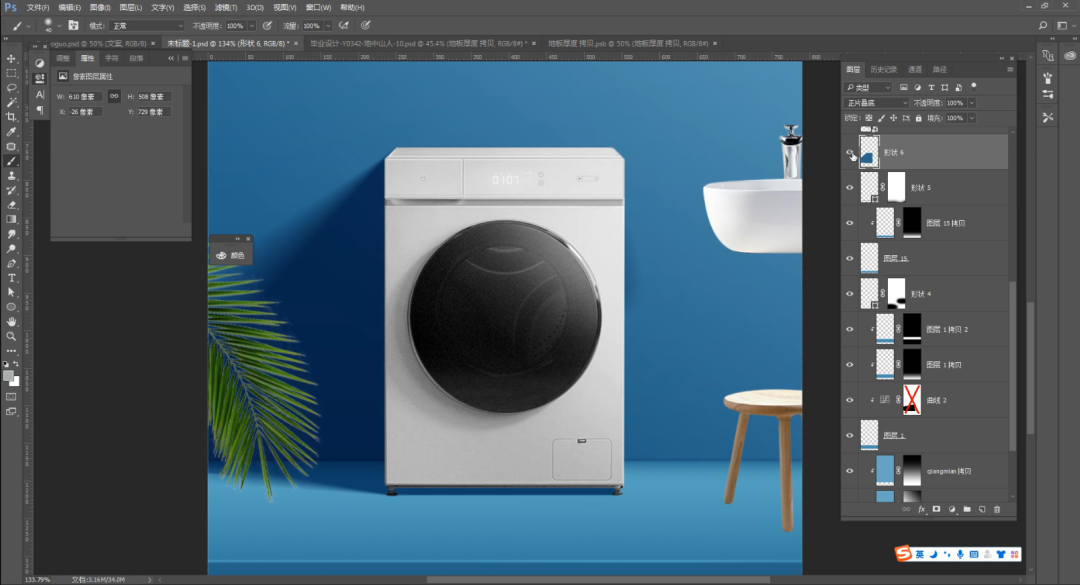Expand the layer filter 类型 dropdown

click(x=869, y=88)
